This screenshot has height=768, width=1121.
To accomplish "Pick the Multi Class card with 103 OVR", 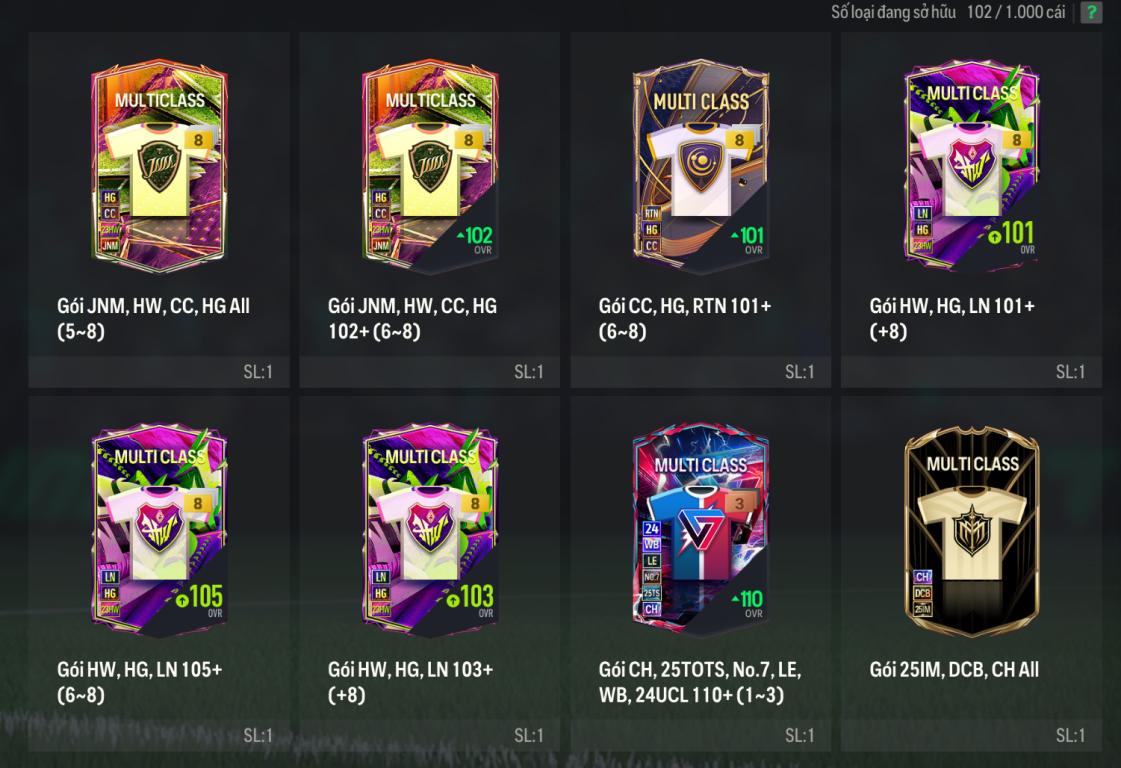I will [430, 529].
